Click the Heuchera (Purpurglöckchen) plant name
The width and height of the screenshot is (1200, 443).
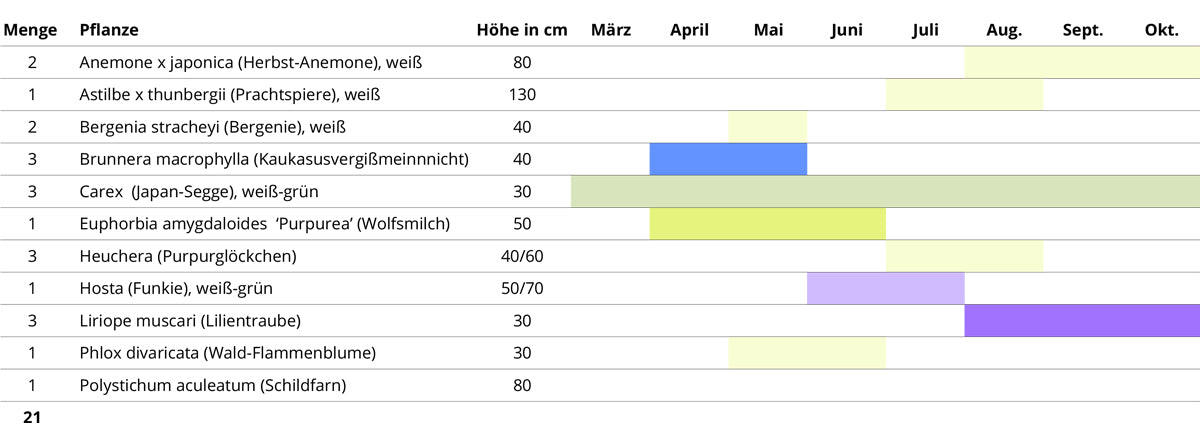pyautogui.click(x=188, y=256)
